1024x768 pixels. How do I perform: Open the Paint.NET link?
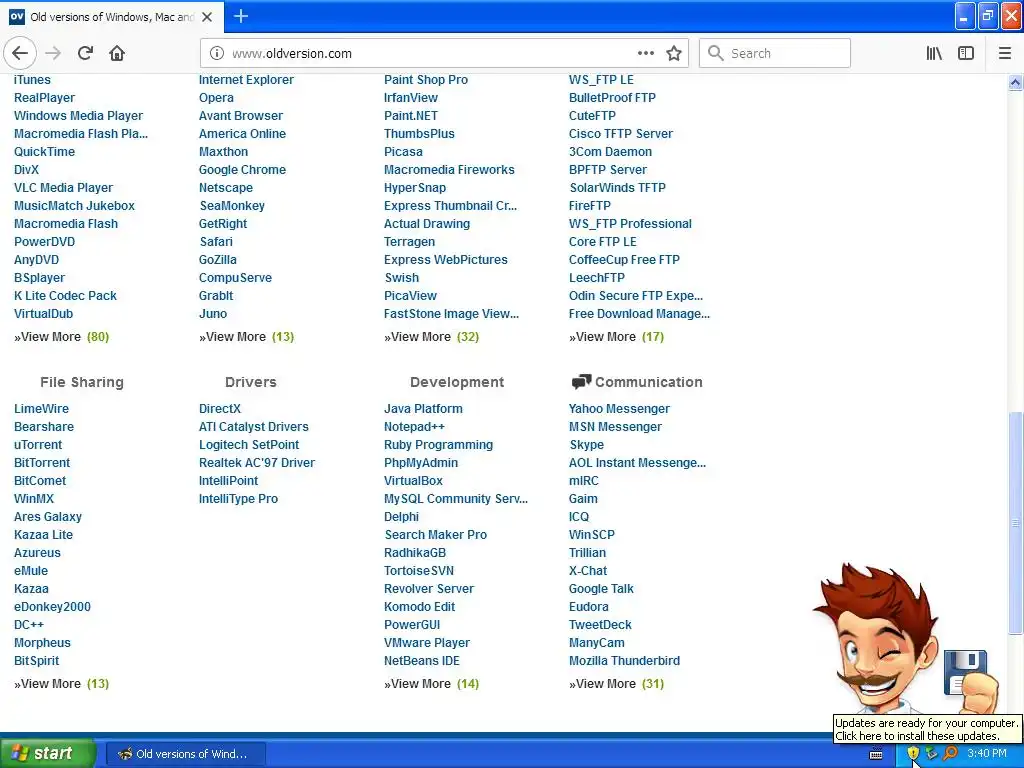(x=411, y=116)
